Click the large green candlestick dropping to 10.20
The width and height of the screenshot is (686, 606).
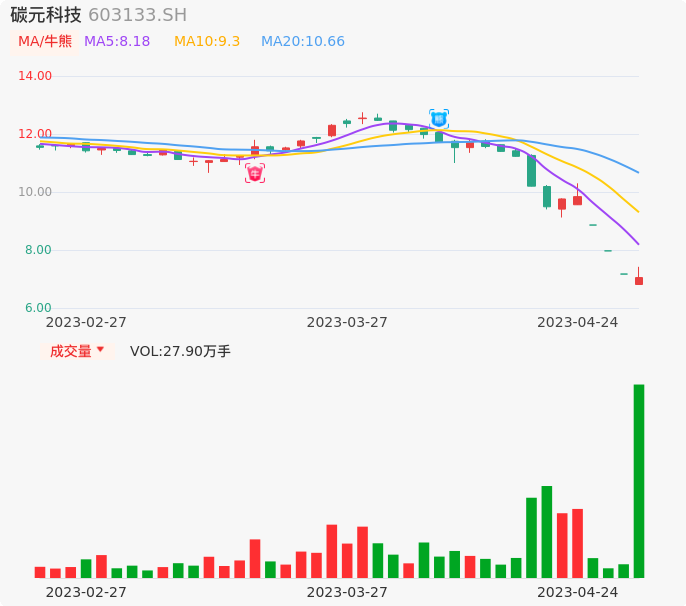point(531,171)
